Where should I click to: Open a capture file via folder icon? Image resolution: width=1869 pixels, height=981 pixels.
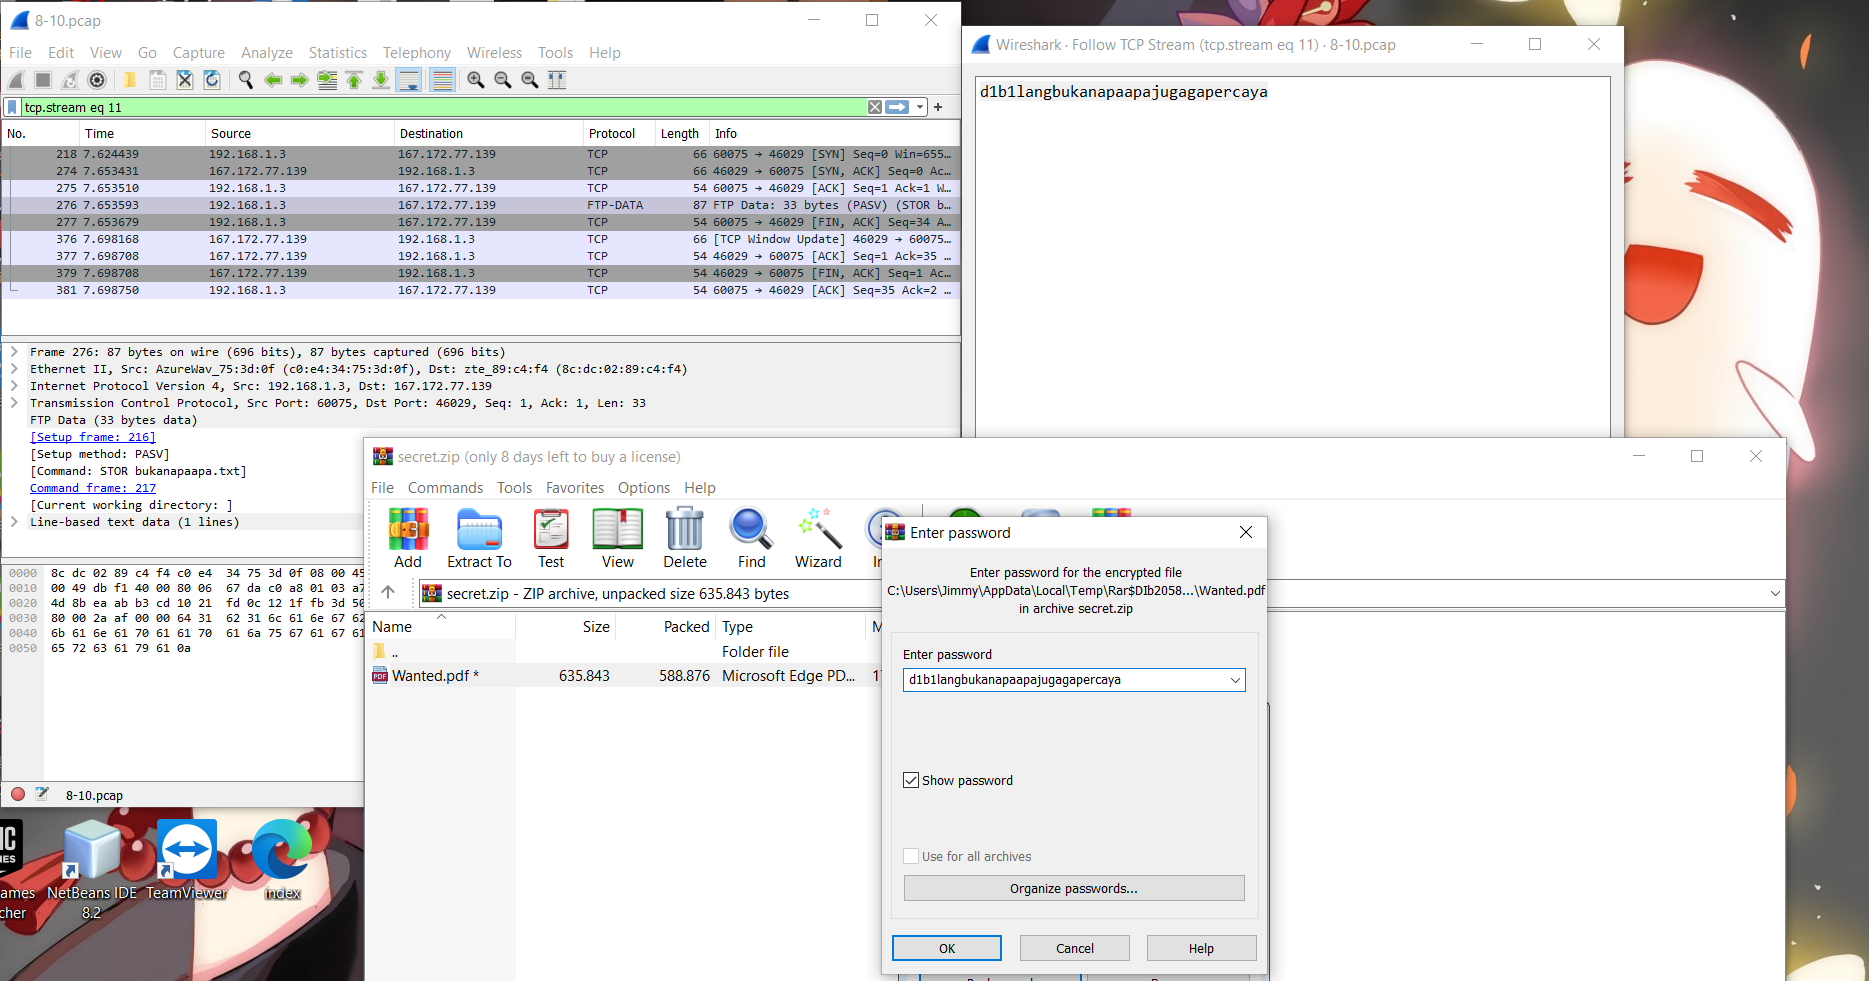tap(130, 80)
